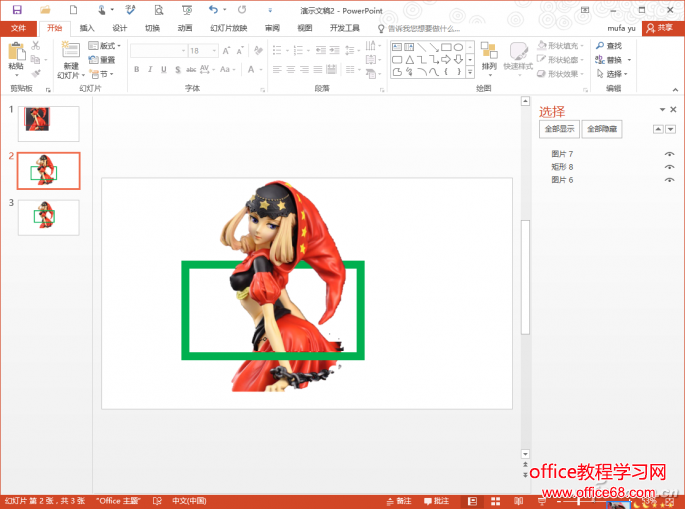Select slide 3 thumbnail in slide panel
Screen dimensions: 685x509
pyautogui.click(x=48, y=216)
